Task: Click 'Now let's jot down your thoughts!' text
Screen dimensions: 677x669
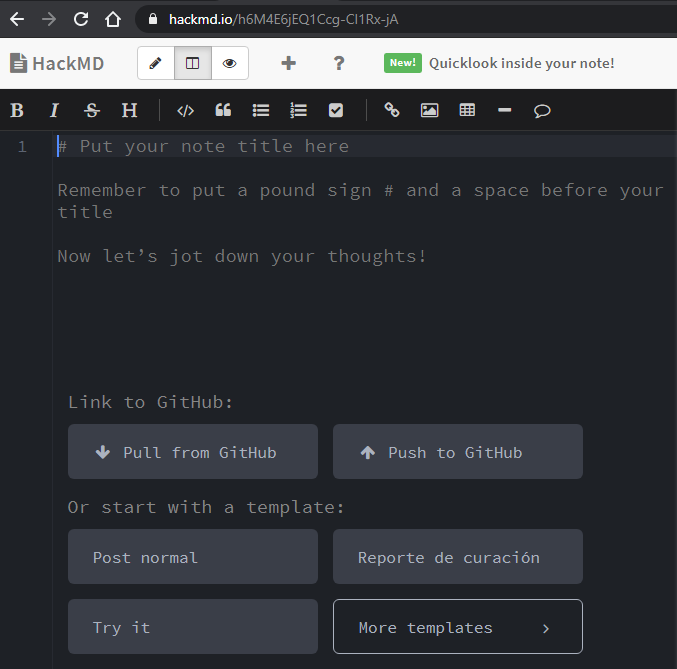Action: pos(242,256)
